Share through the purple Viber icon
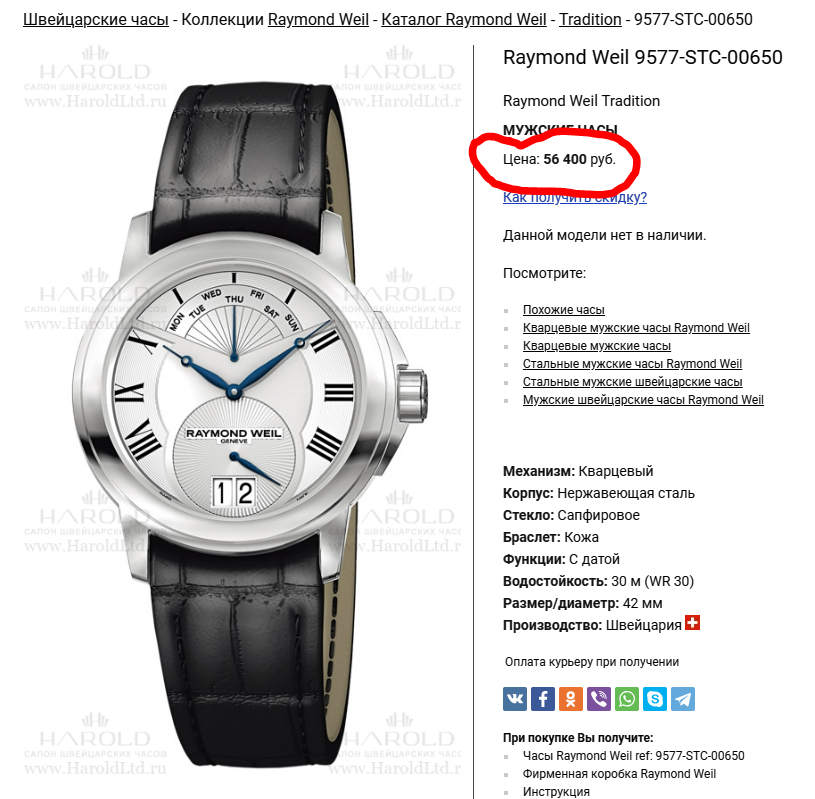Screen dimensions: 815x799 [599, 699]
